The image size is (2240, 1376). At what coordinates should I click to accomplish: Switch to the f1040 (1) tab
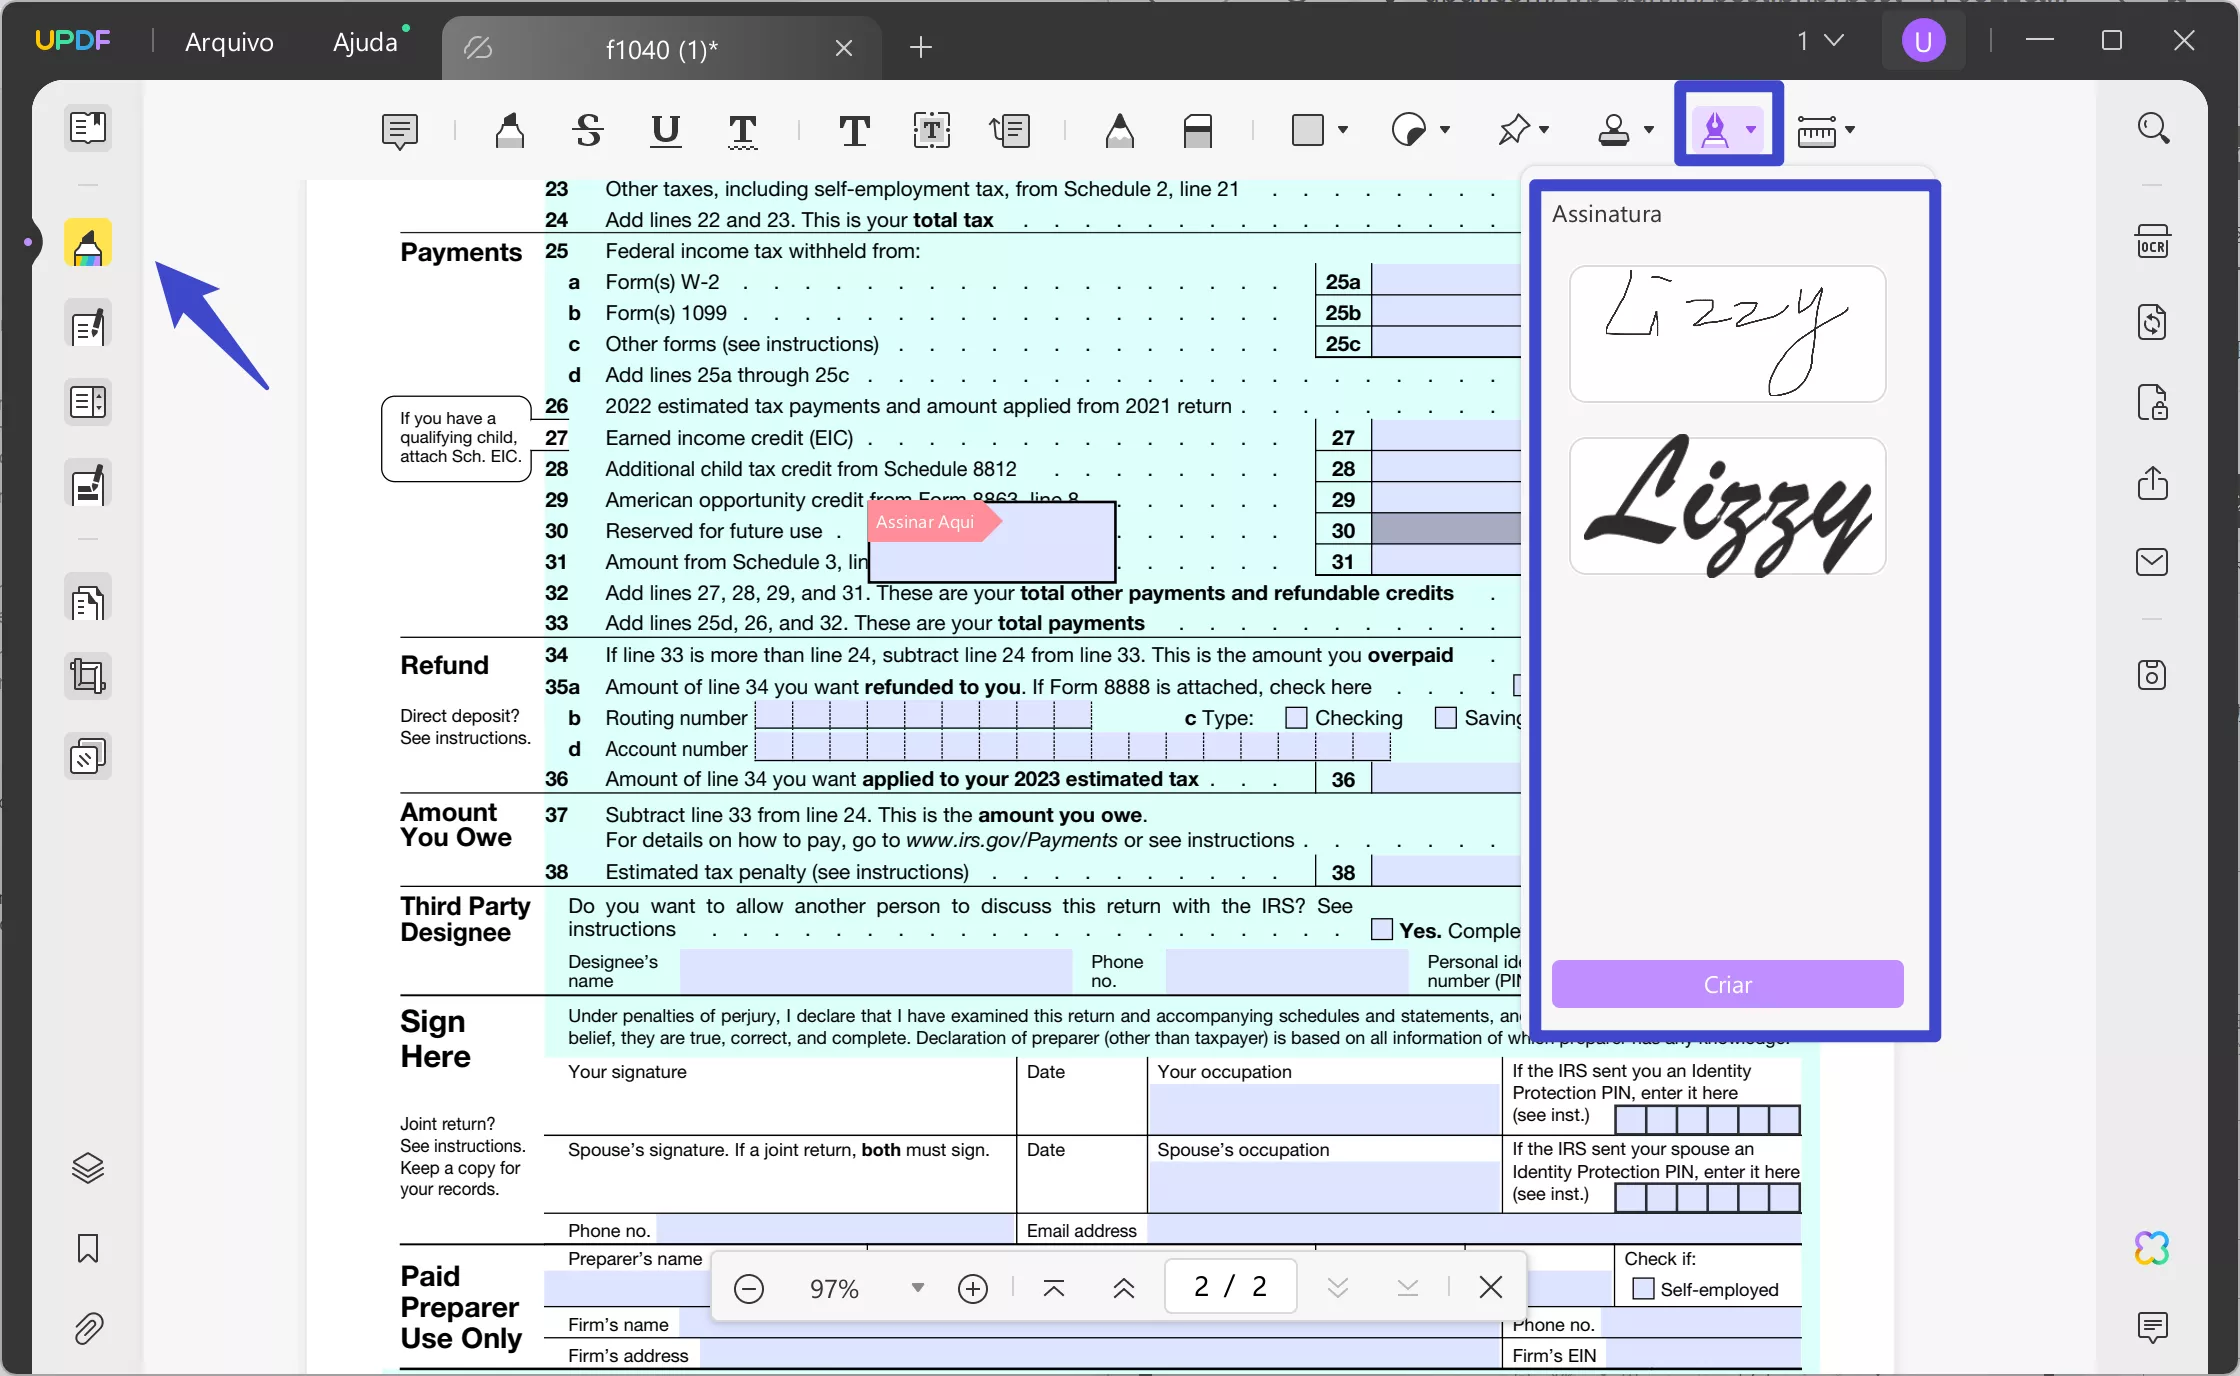pyautogui.click(x=661, y=48)
